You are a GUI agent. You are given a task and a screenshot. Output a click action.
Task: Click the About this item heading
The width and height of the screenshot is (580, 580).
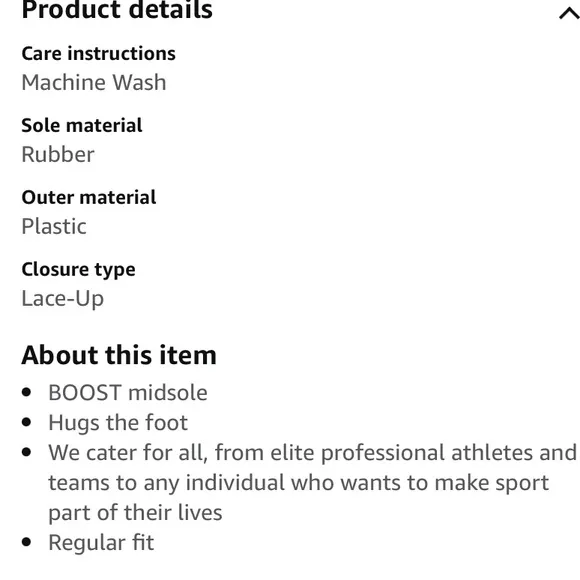click(119, 355)
